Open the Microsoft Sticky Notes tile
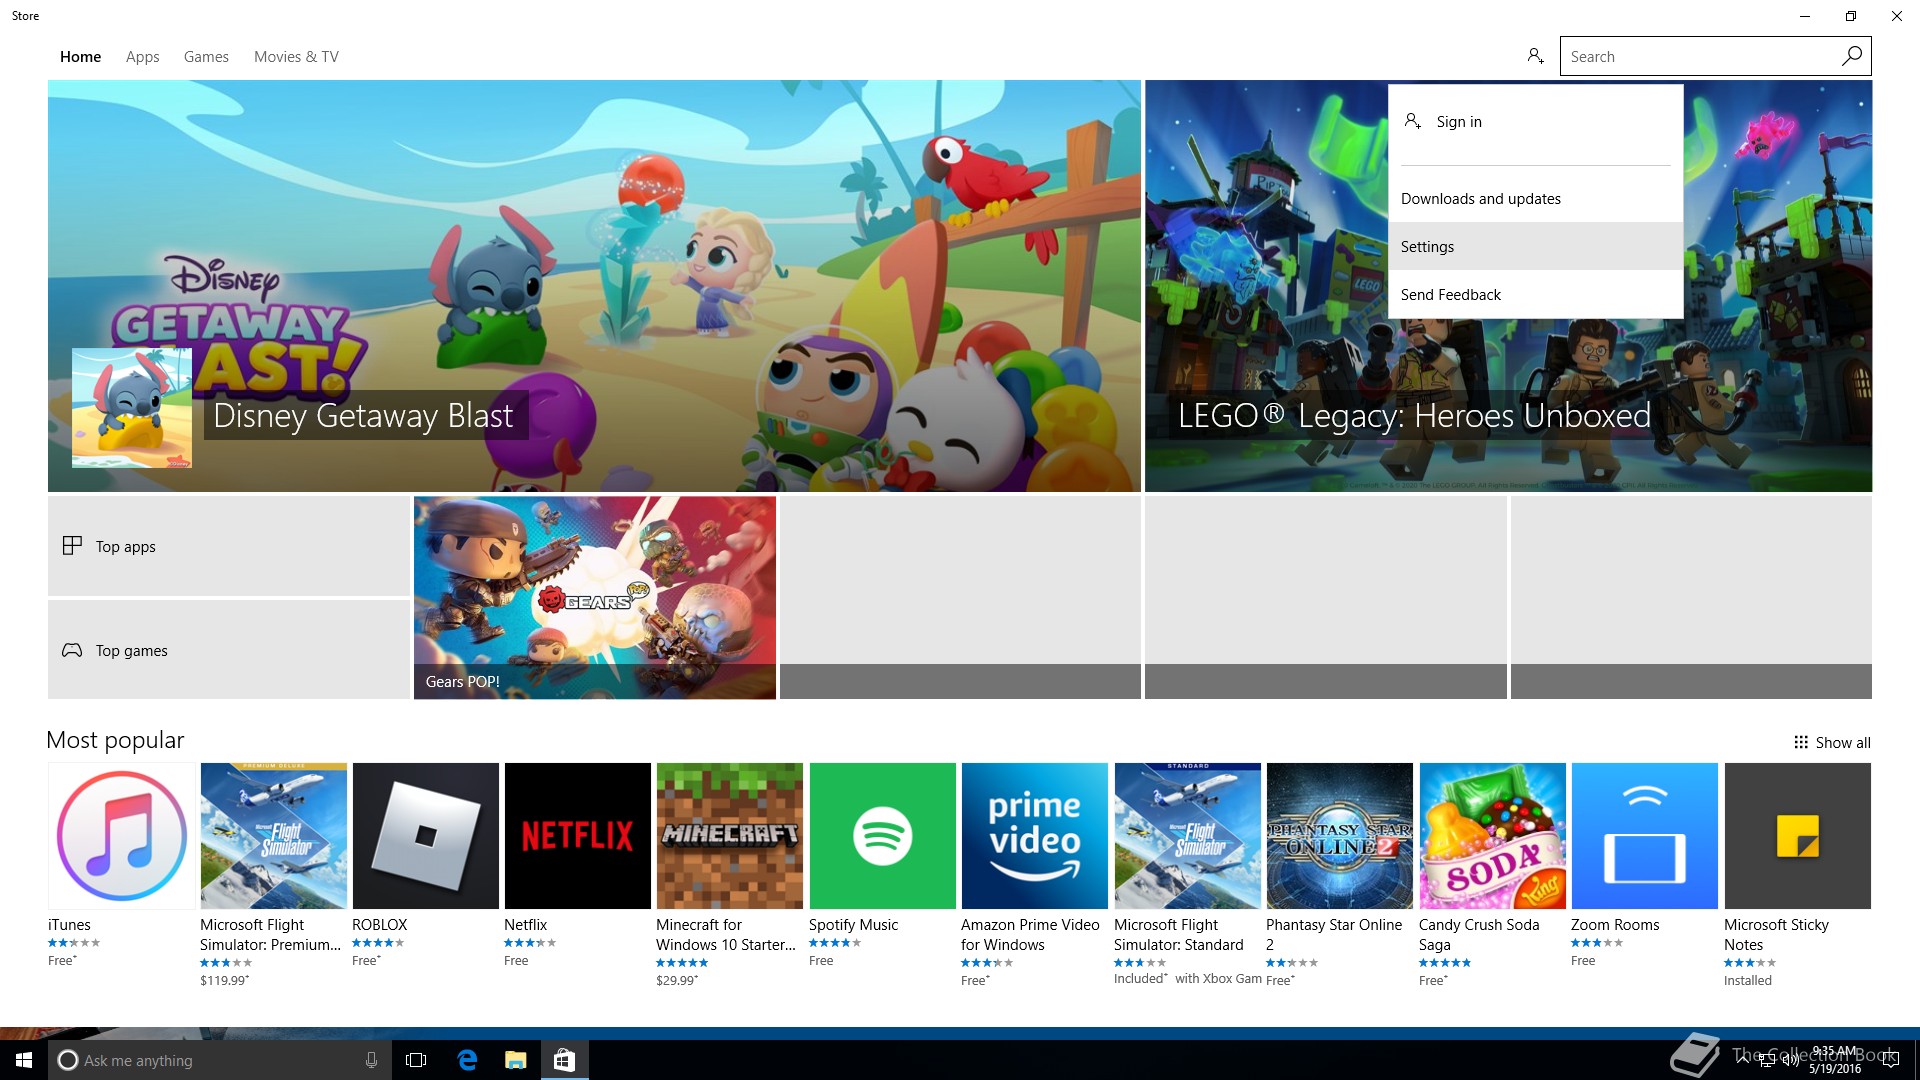 click(1798, 836)
